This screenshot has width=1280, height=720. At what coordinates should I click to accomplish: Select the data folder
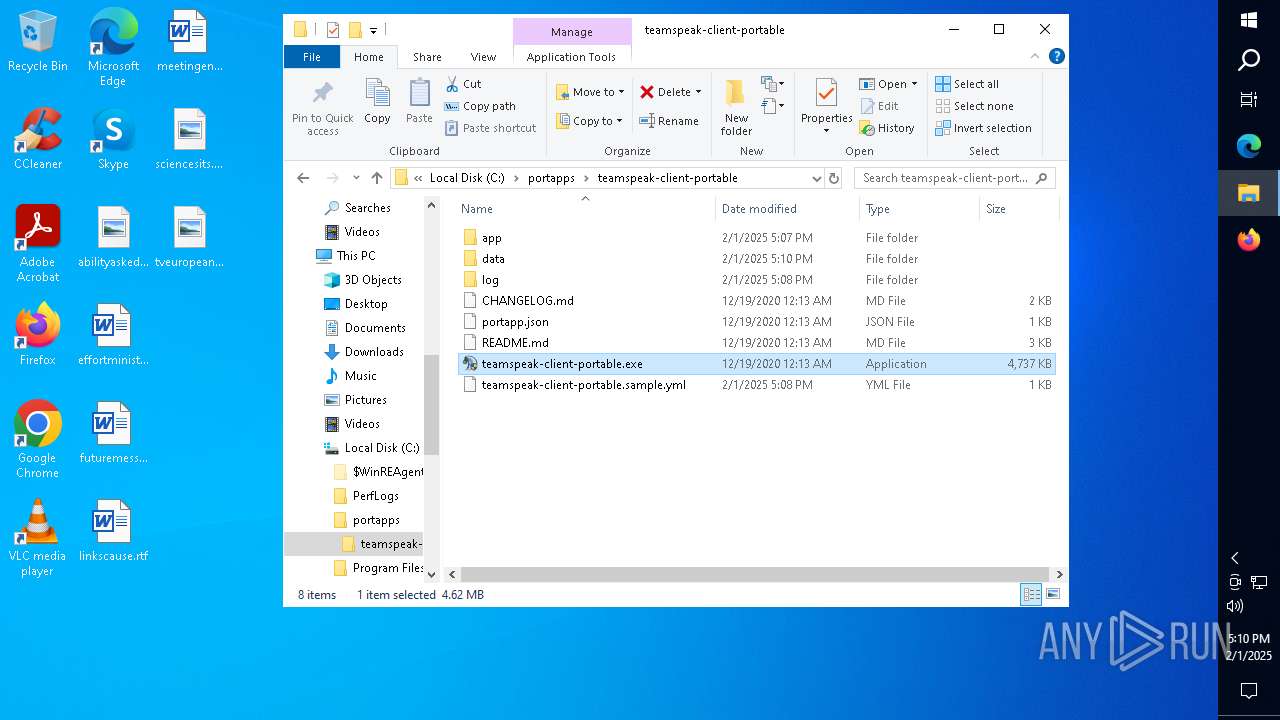click(x=756, y=259)
